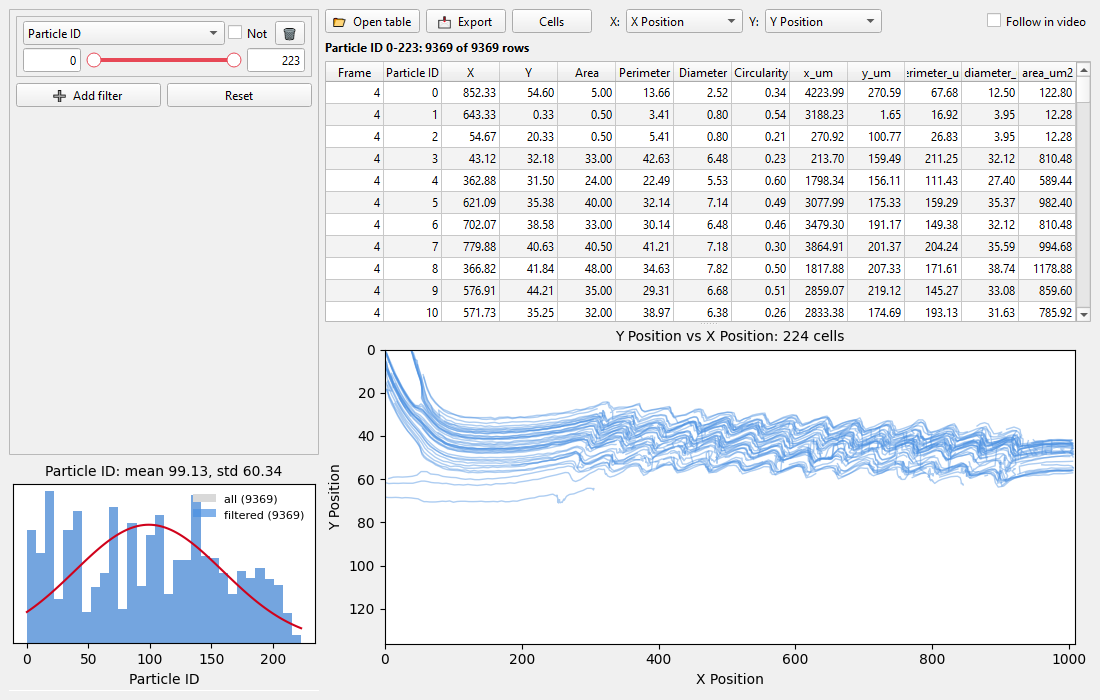Click the scatter plot title '224 cells'
This screenshot has height=700, width=1100.
(x=813, y=336)
